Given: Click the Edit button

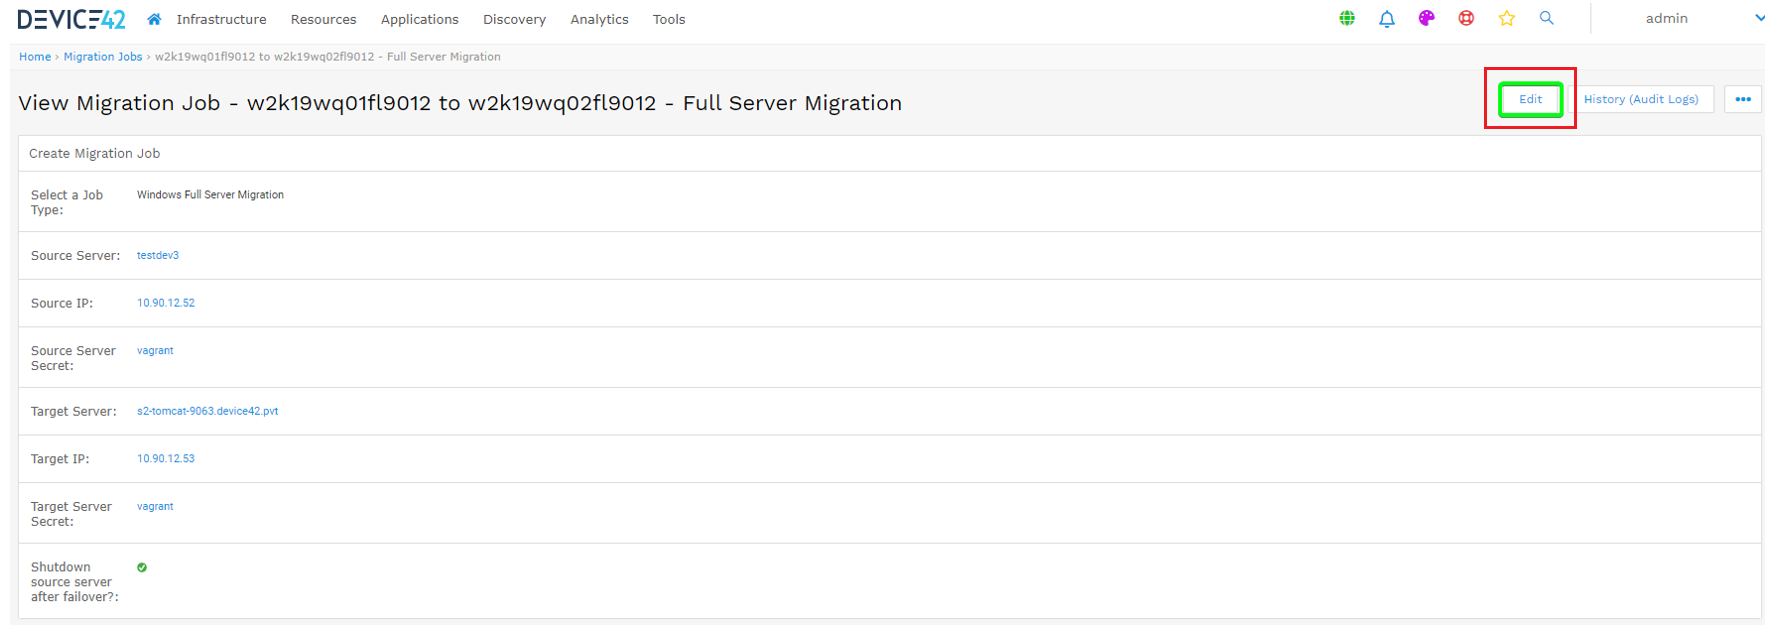Looking at the screenshot, I should click(1530, 99).
